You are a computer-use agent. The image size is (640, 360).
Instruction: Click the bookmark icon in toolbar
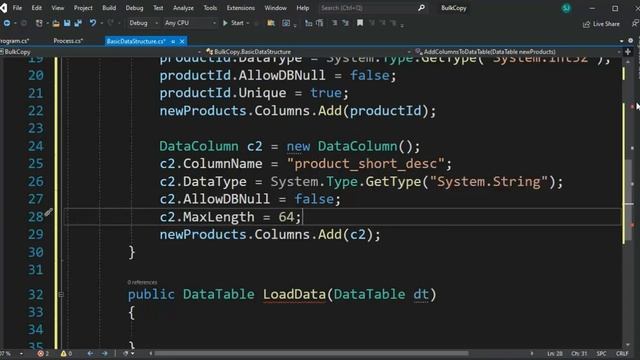click(360, 23)
